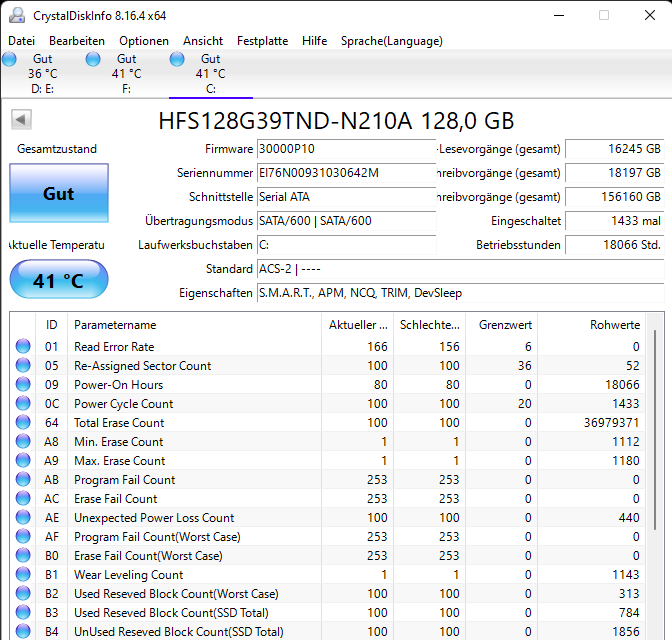This screenshot has width=672, height=640.
Task: Open the Datei menu
Action: click(21, 41)
